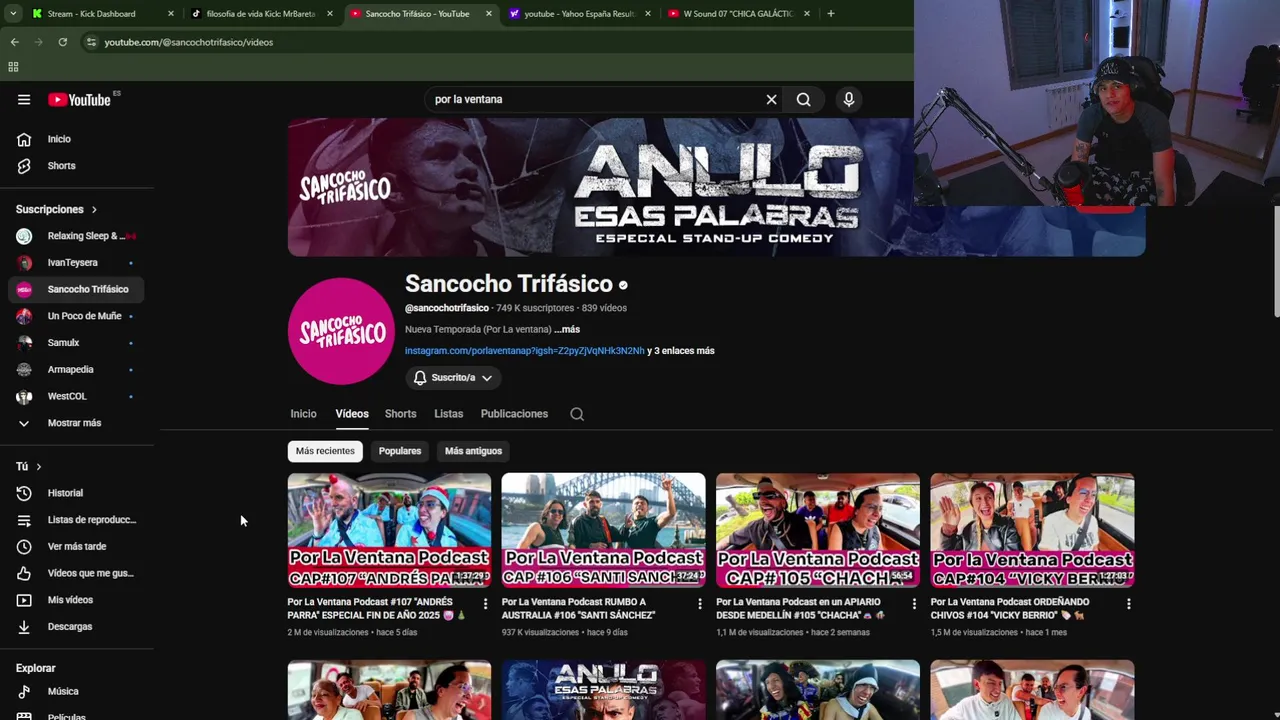Filter videos by Más recientes
Viewport: 1280px width, 720px height.
[325, 451]
